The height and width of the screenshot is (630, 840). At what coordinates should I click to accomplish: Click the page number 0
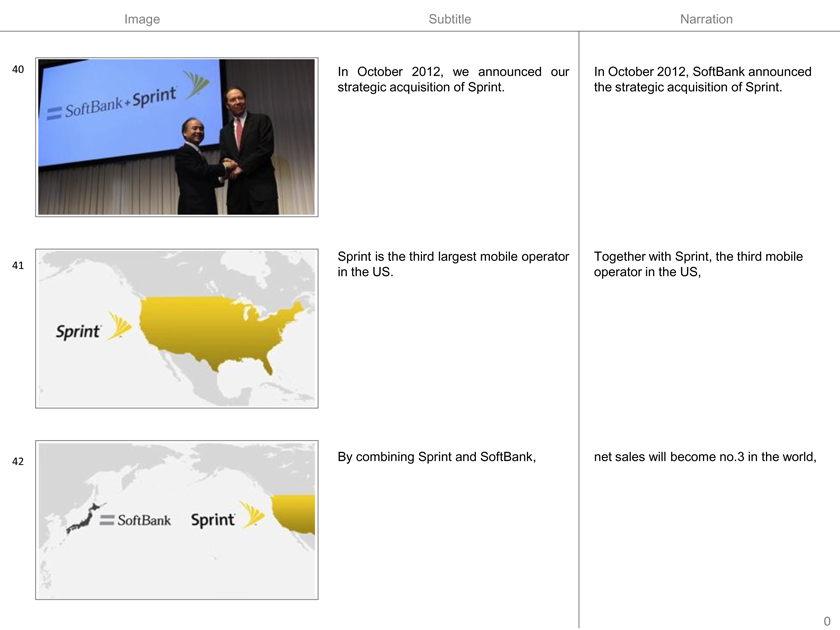pos(827,621)
